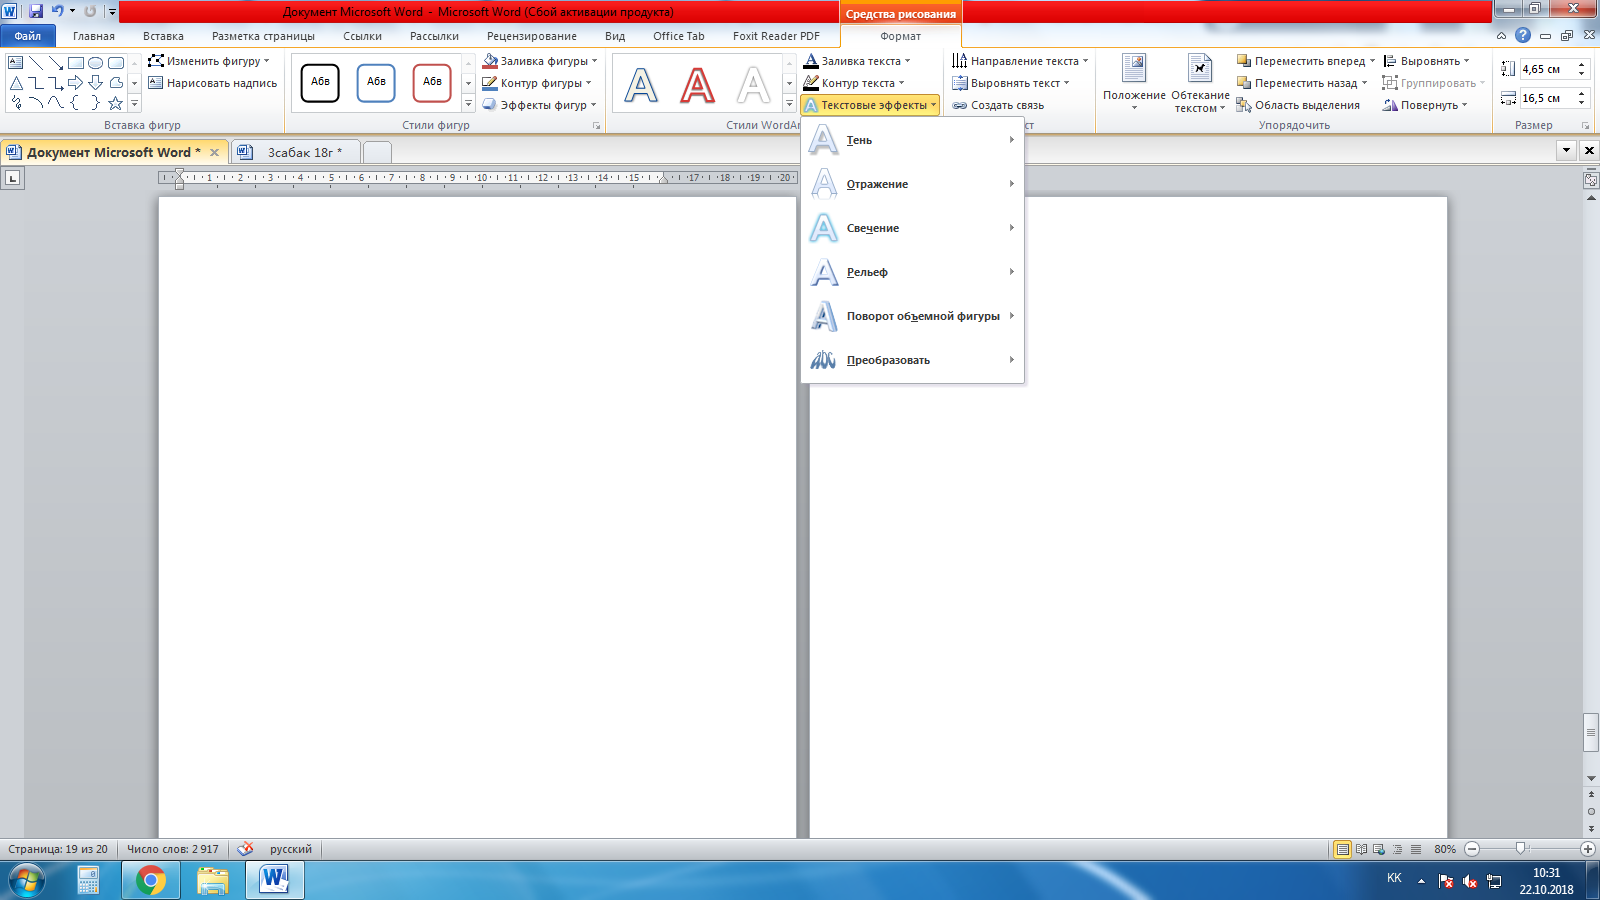
Task: Launch Google Chrome from the taskbar
Action: (x=150, y=880)
